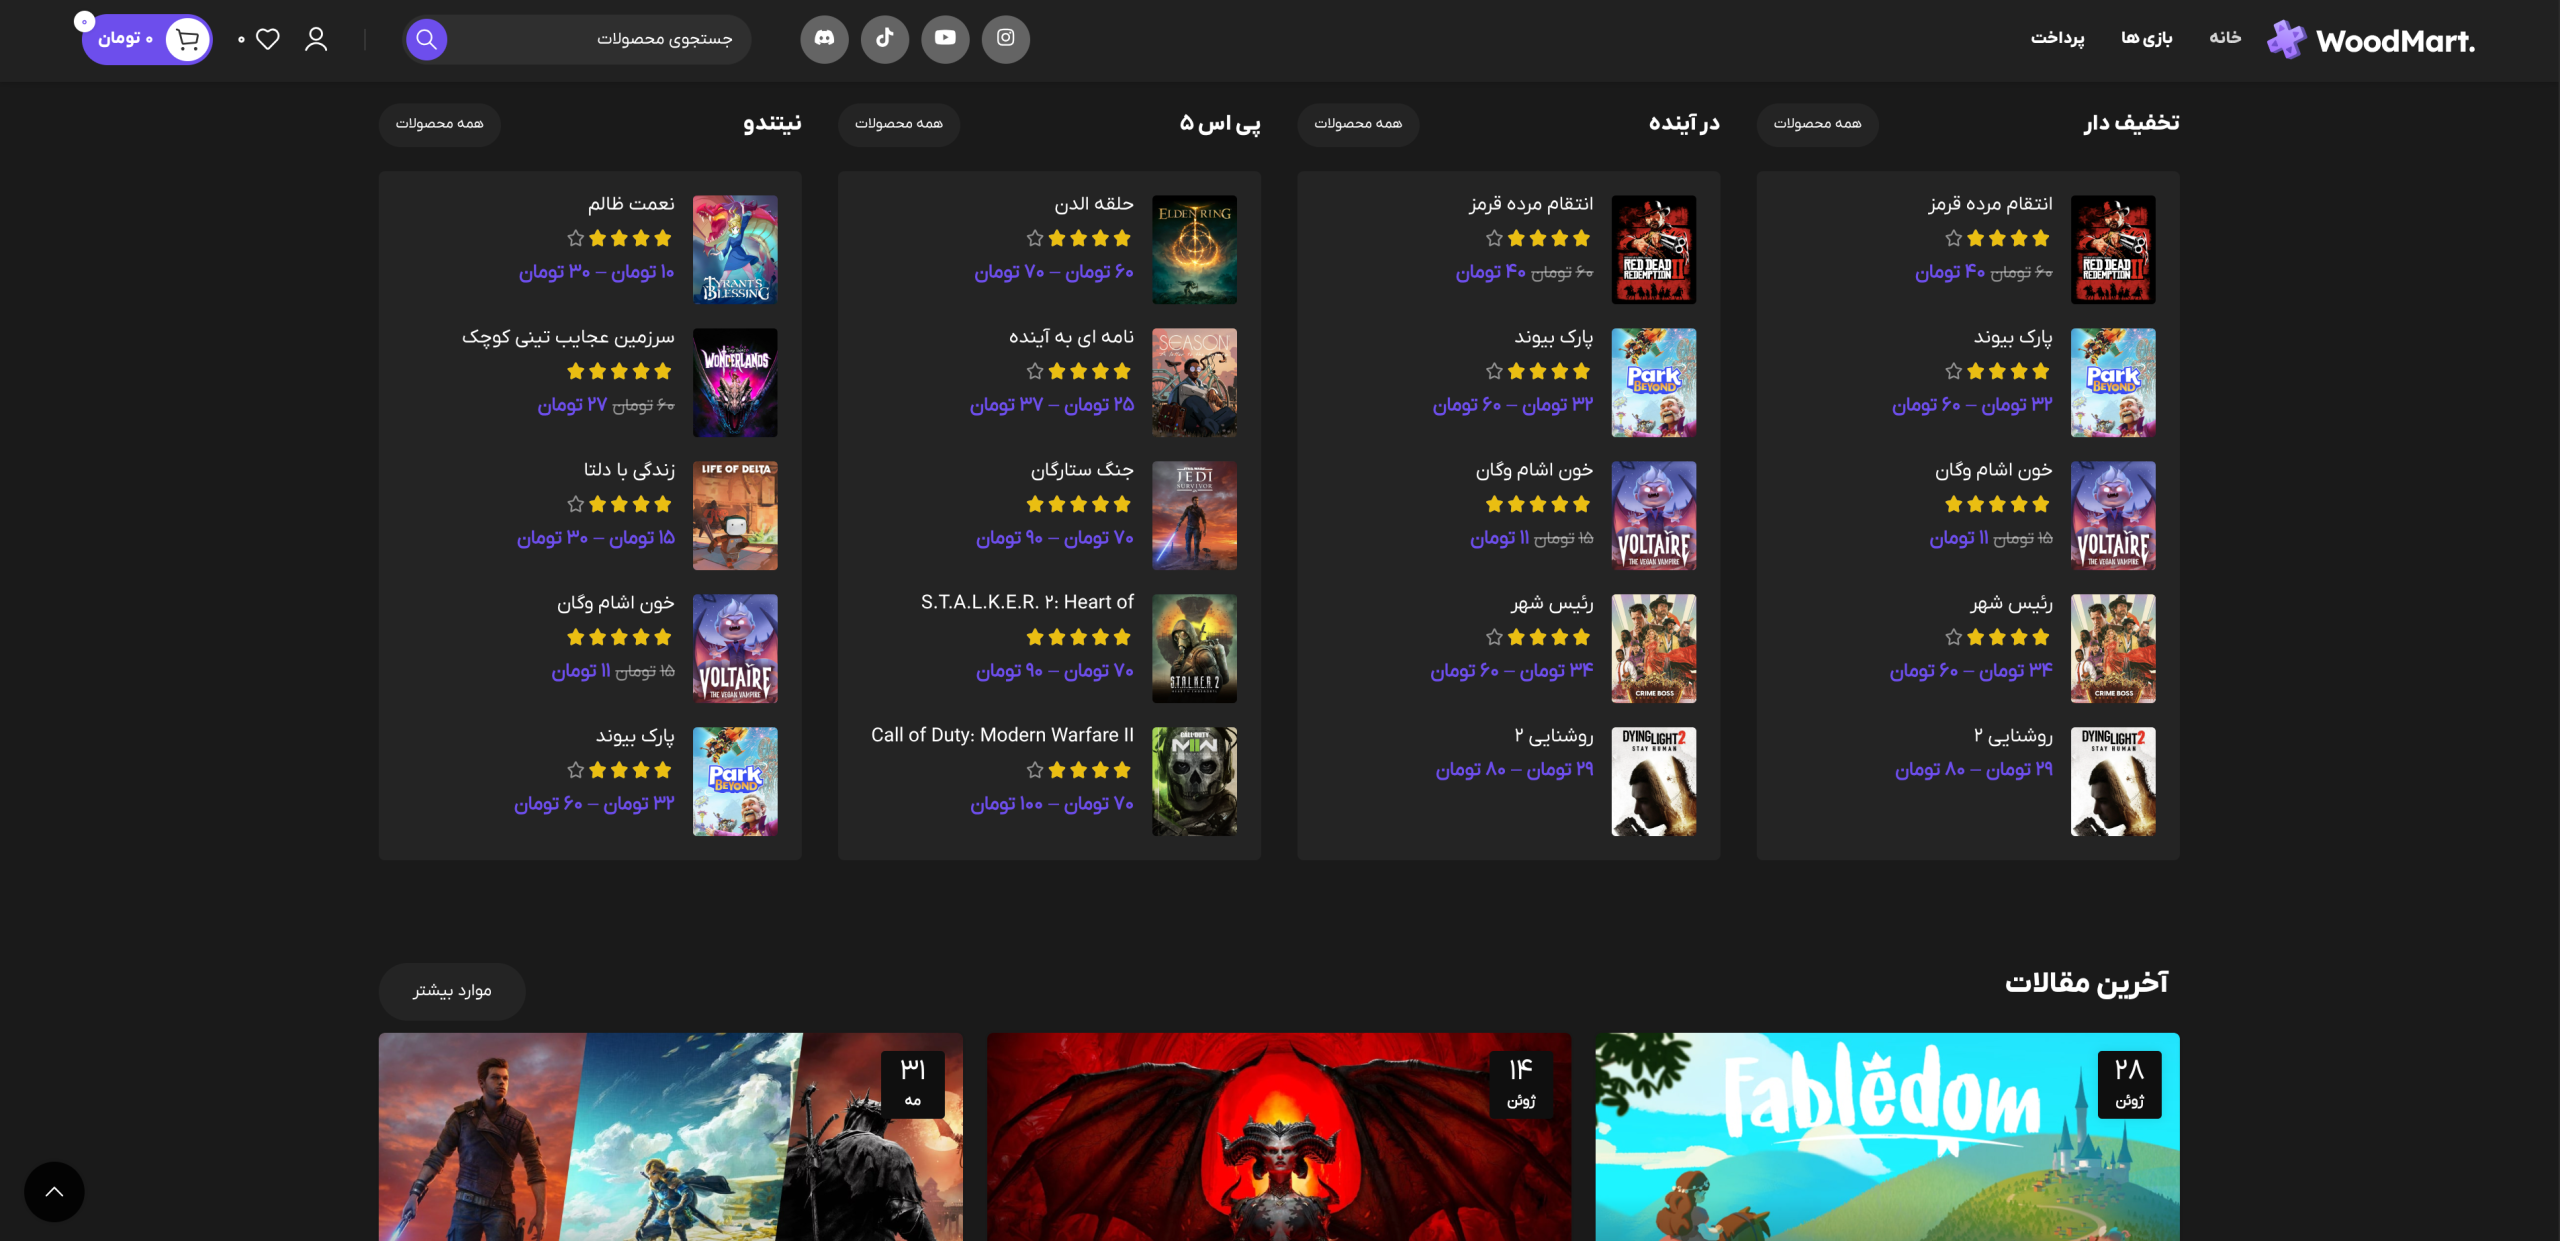
Task: Open the بازی ها menu item
Action: 2147,38
